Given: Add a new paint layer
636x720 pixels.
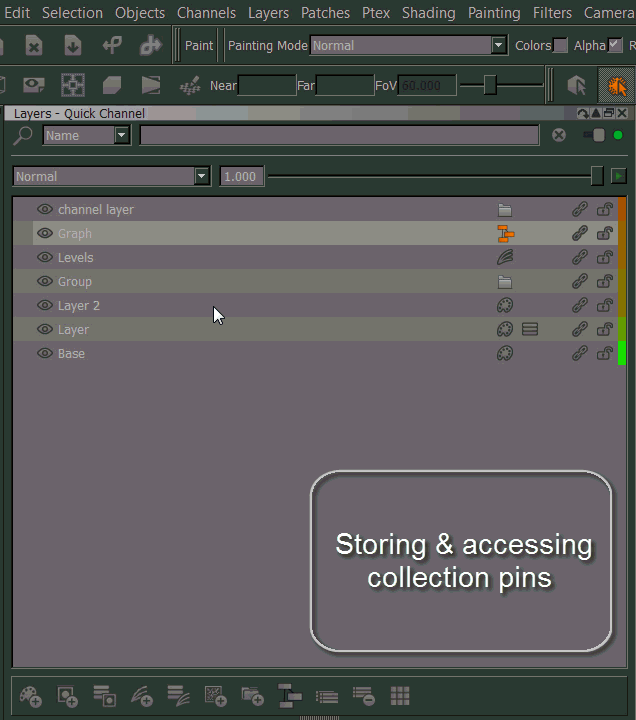Looking at the screenshot, I should [31, 696].
